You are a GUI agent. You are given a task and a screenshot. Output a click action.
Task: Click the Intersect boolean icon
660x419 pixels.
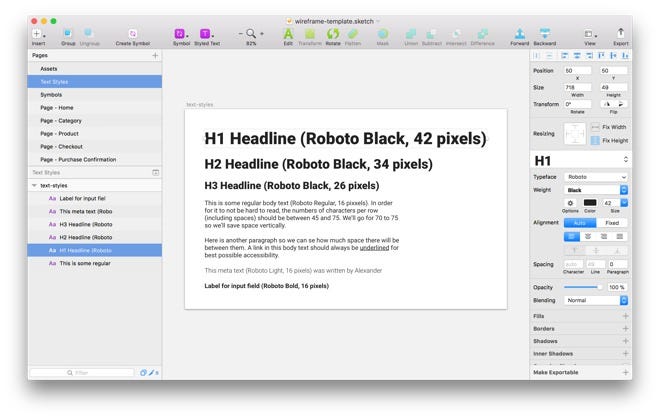click(x=456, y=33)
